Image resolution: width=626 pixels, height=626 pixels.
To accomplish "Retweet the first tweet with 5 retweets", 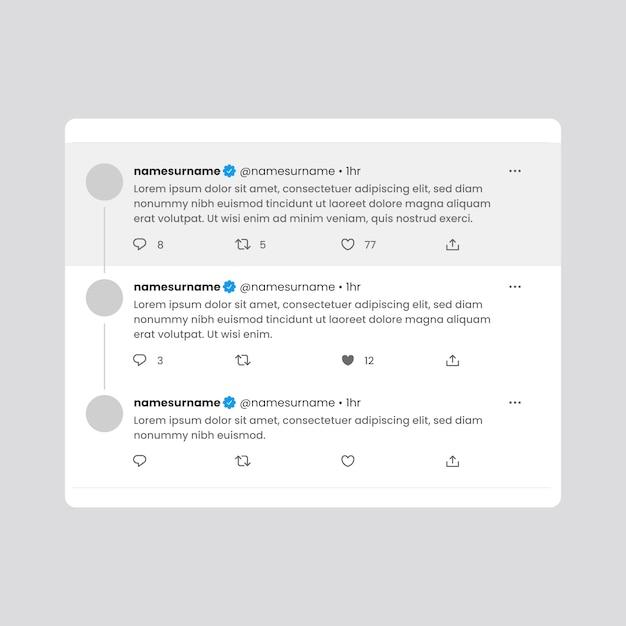I will [x=243, y=244].
